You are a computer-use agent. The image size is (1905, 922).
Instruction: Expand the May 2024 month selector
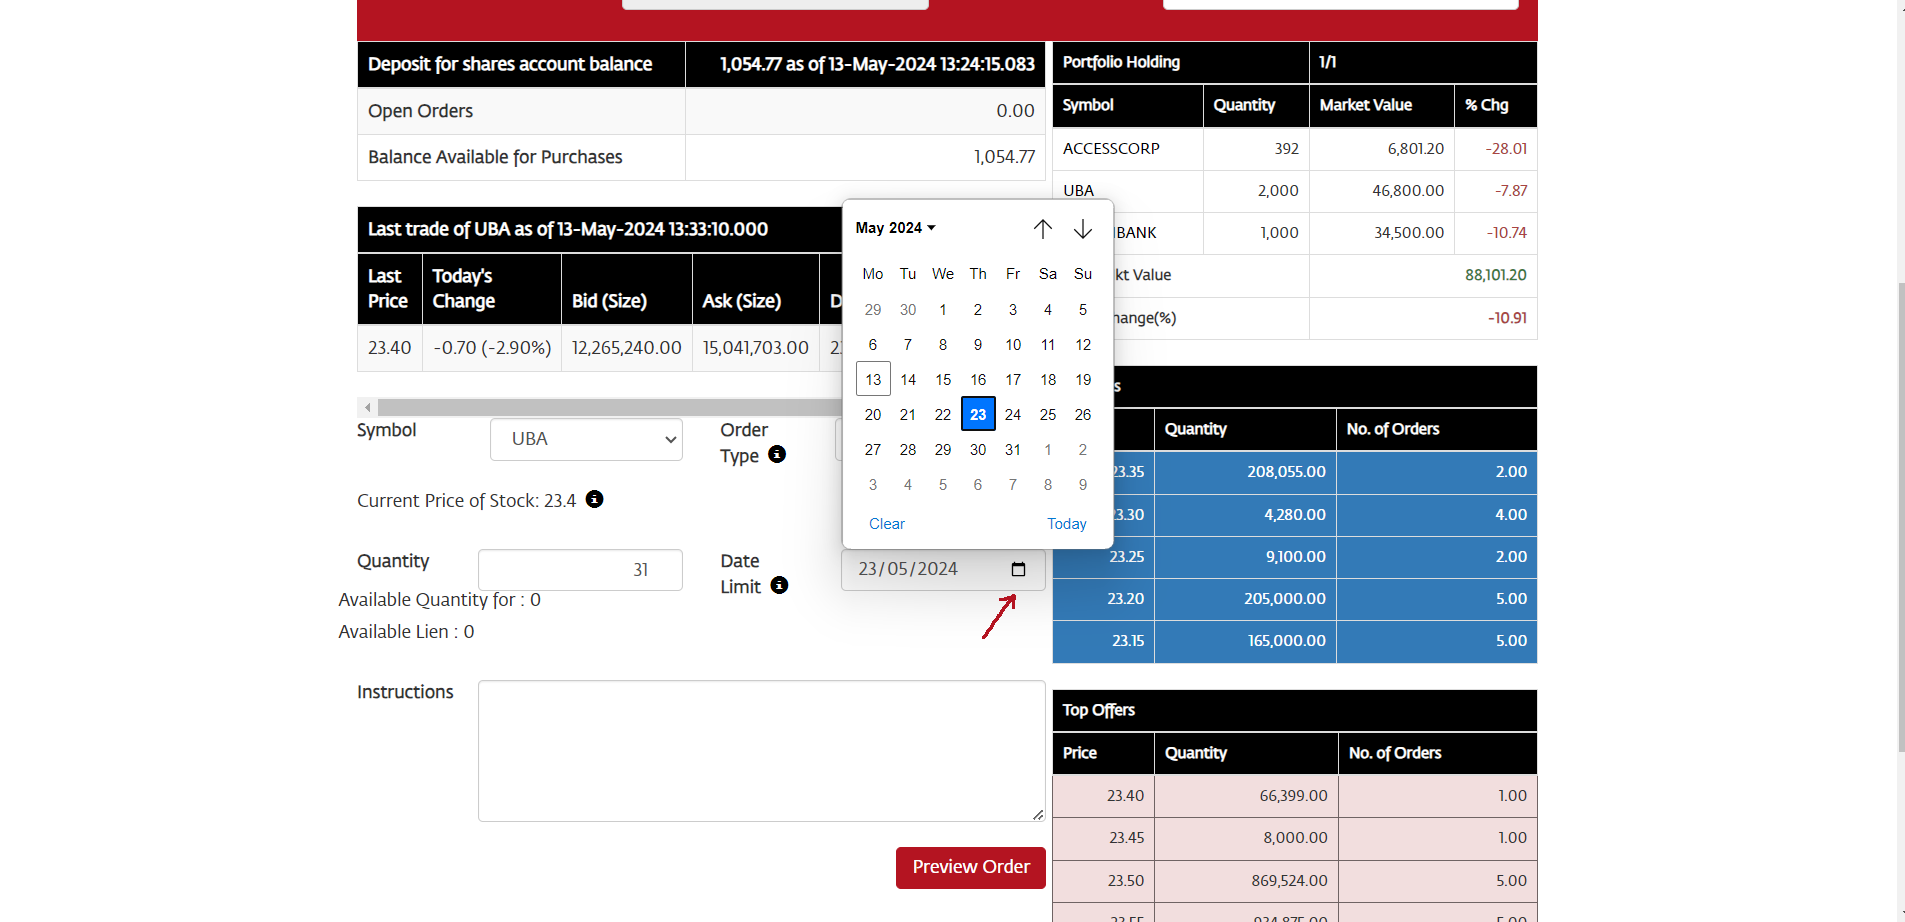click(895, 228)
